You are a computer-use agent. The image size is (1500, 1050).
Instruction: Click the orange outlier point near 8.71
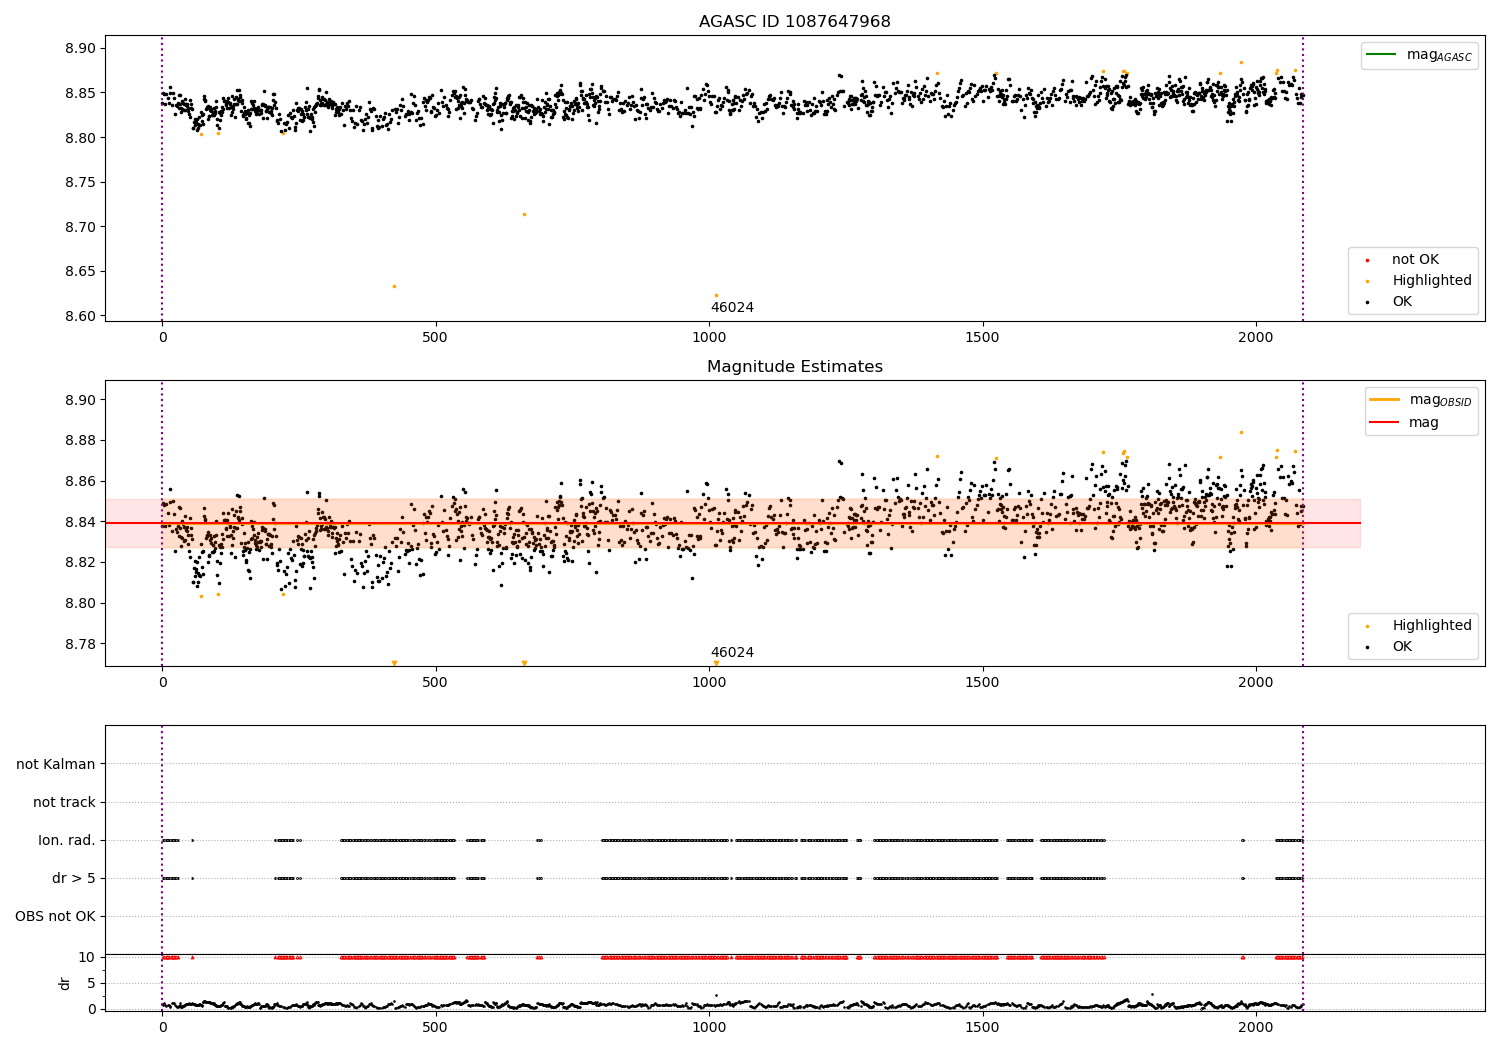tap(524, 214)
